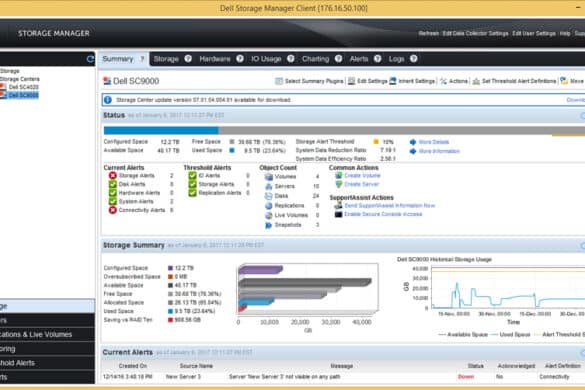Click the green Disk Alerts status icon
Screen dimensions: 585x390
coord(113,184)
